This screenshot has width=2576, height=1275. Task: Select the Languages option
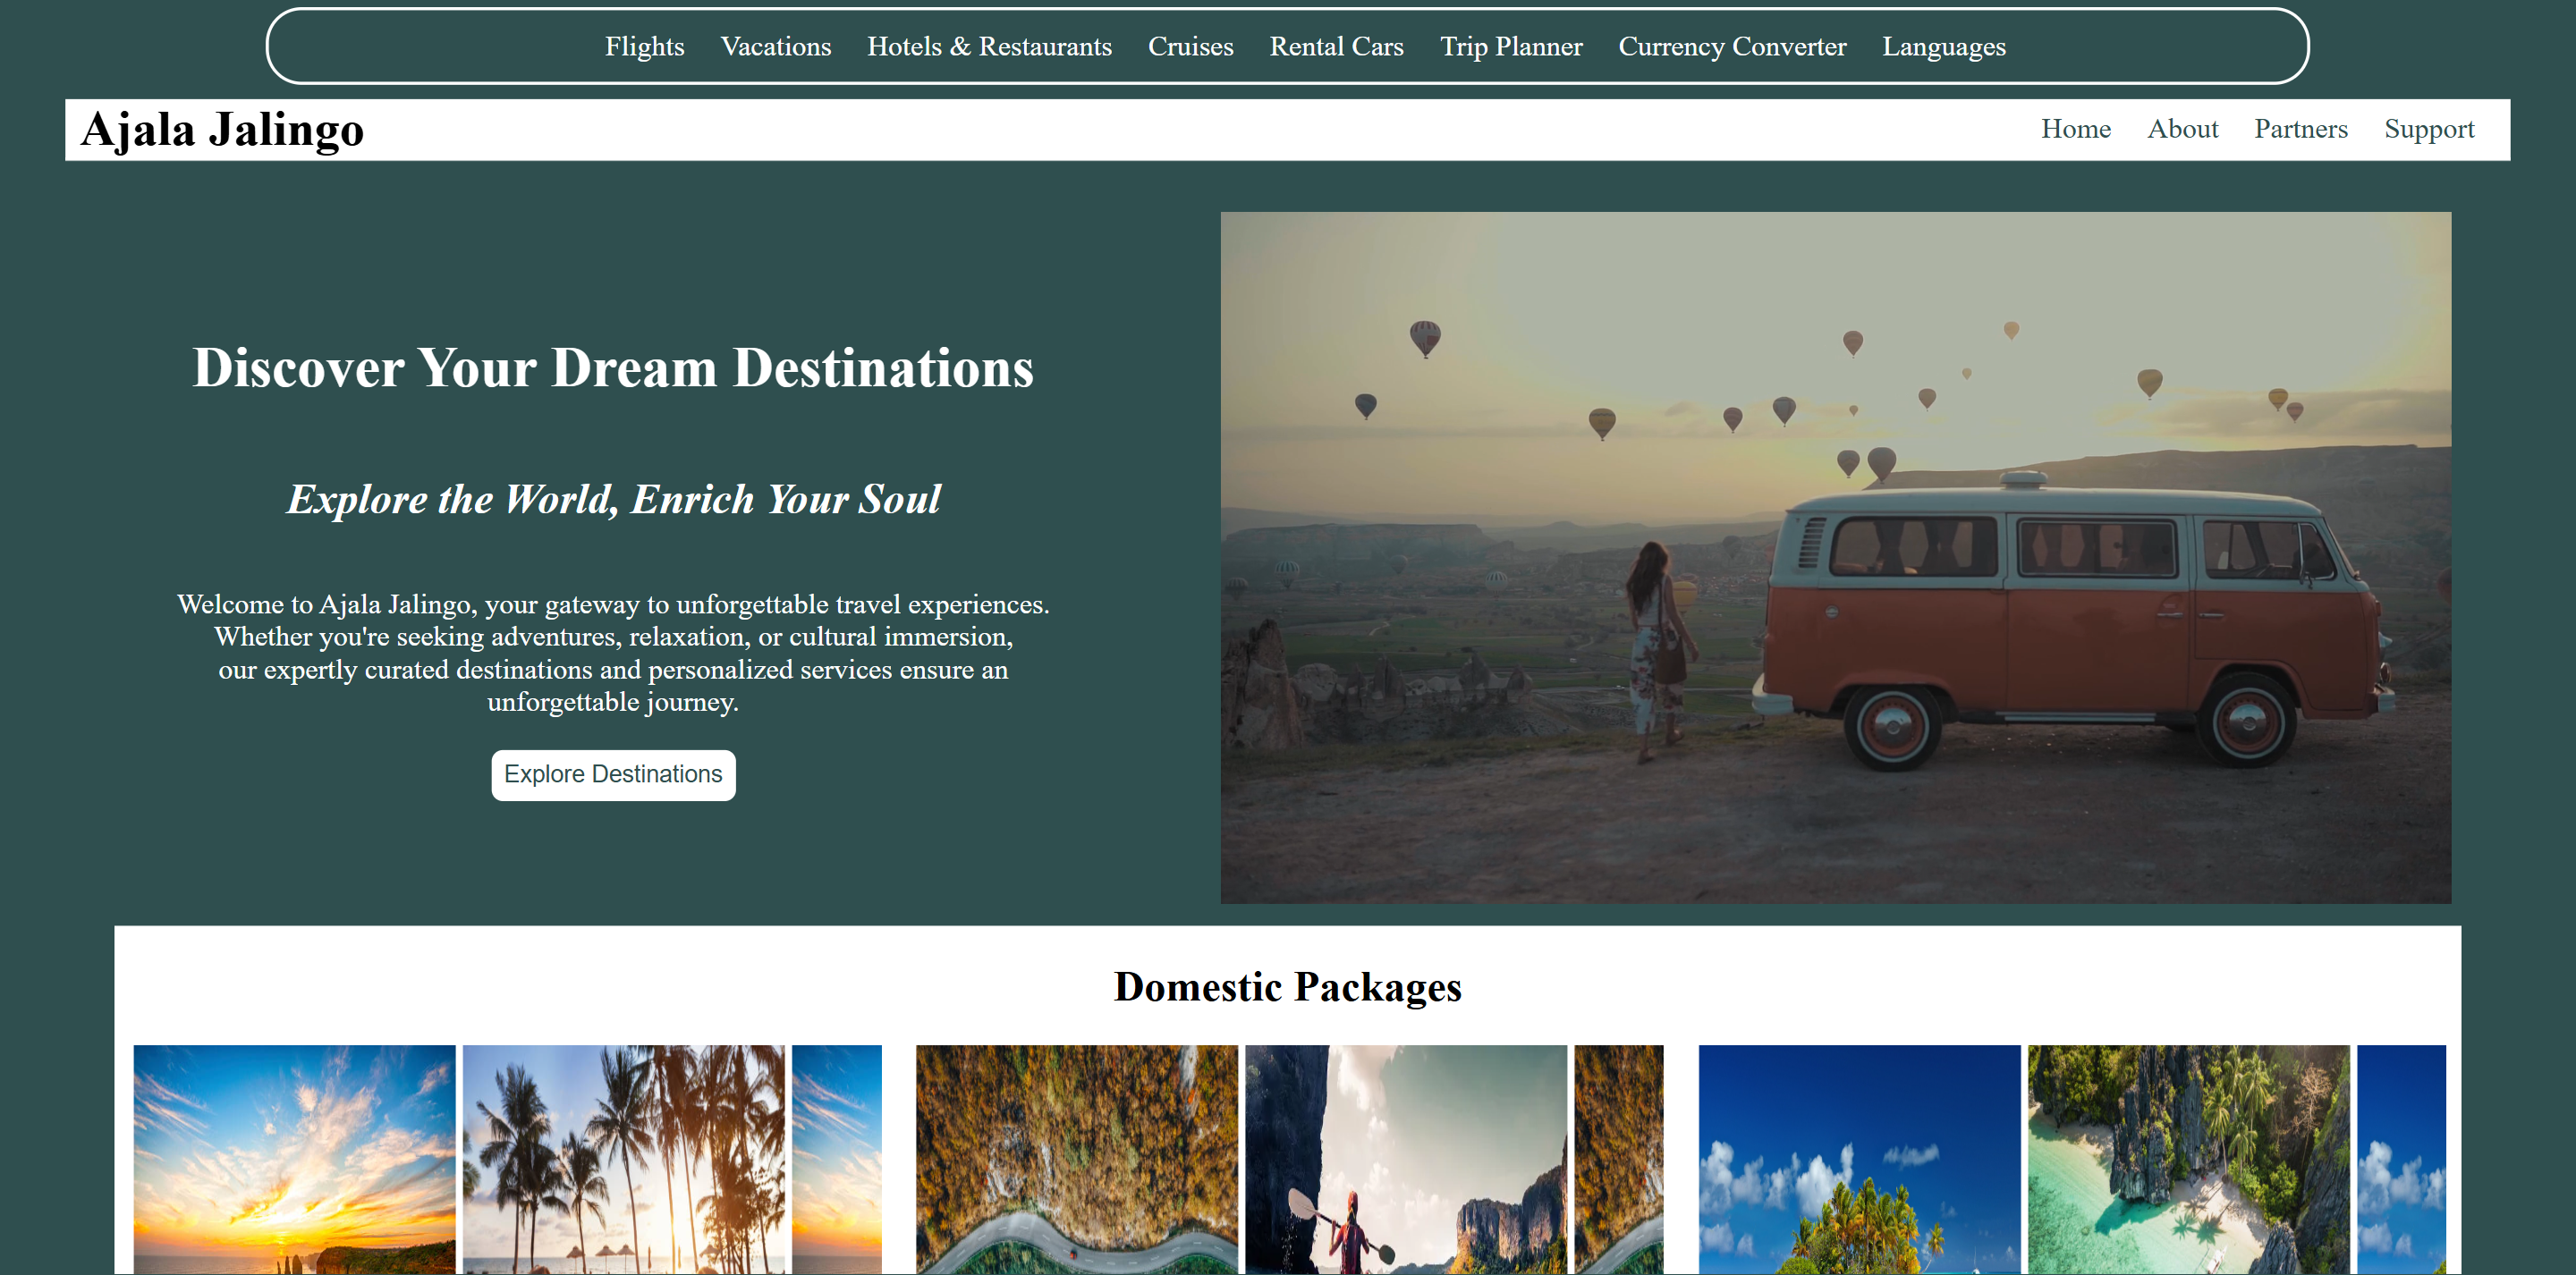[x=1943, y=47]
